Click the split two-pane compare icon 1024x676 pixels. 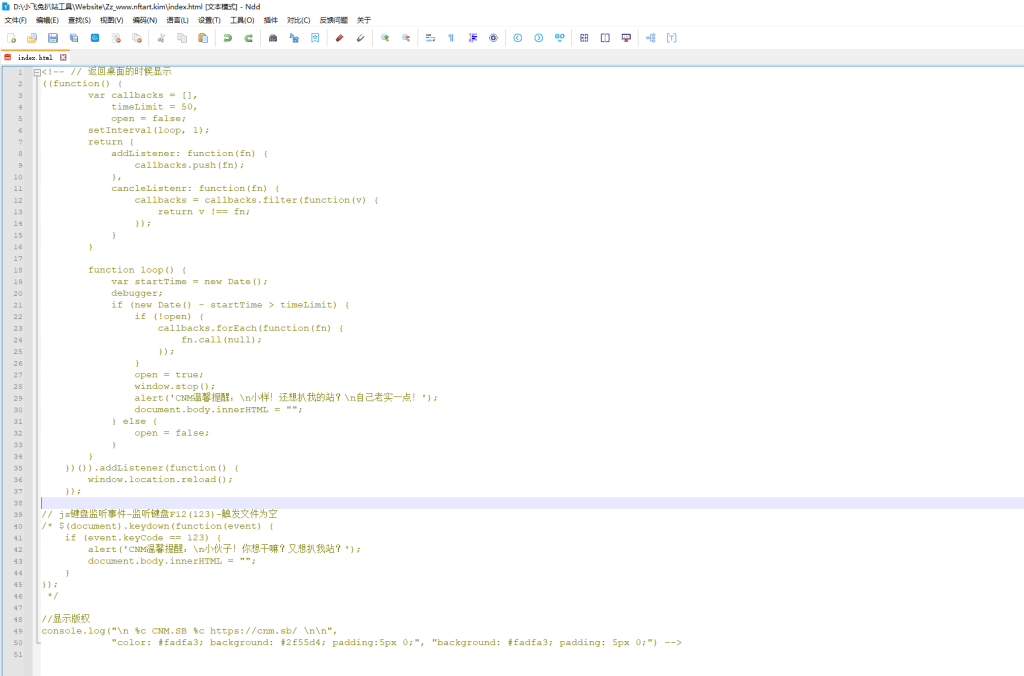tap(605, 38)
